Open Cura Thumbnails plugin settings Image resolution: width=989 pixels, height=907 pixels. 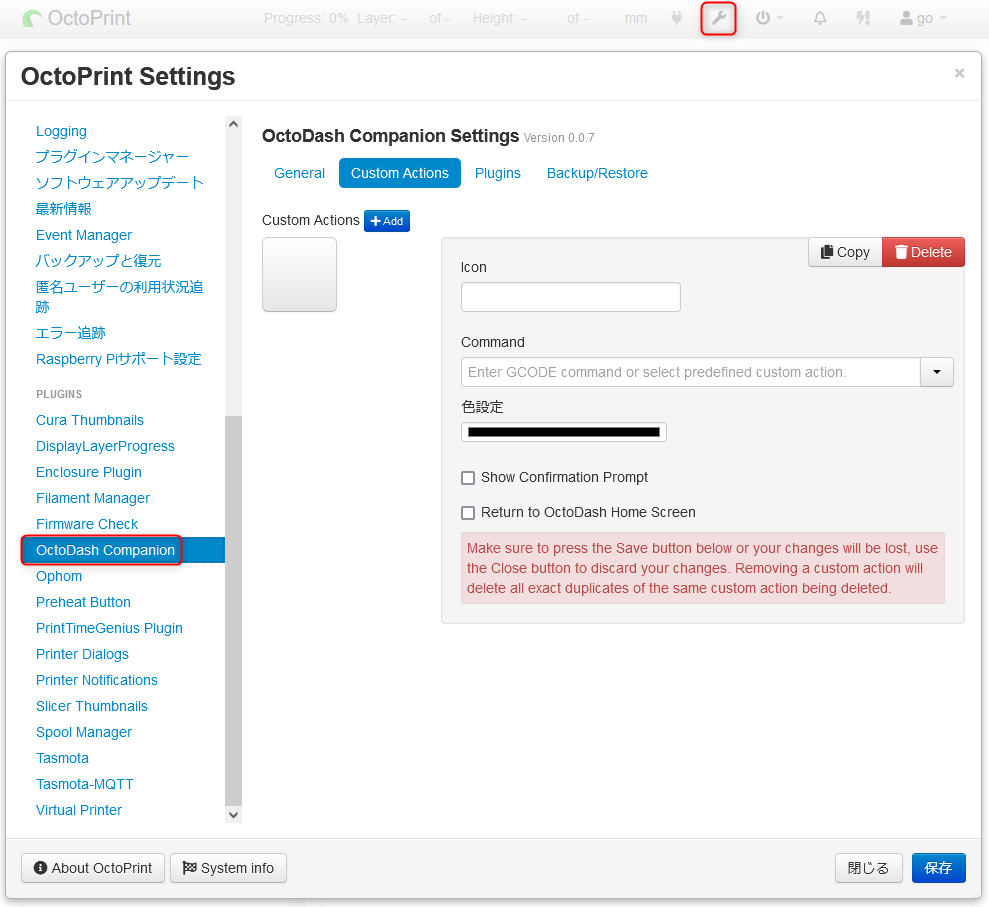(x=90, y=420)
